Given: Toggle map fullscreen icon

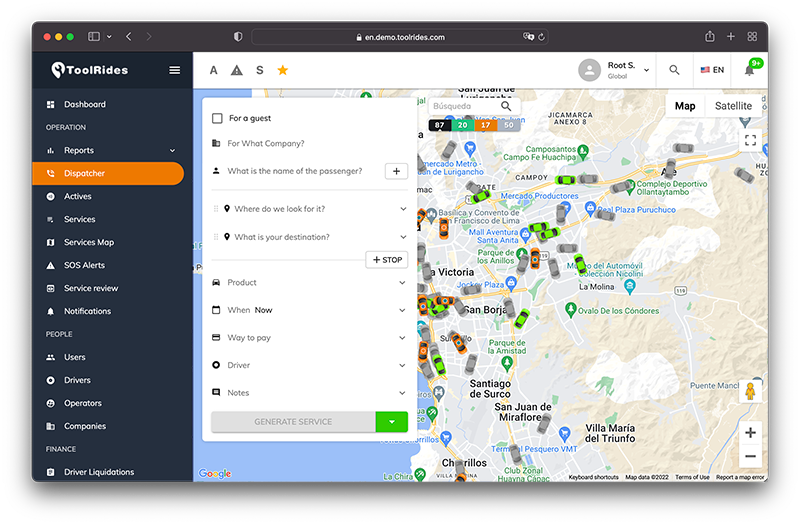Looking at the screenshot, I should coord(750,140).
